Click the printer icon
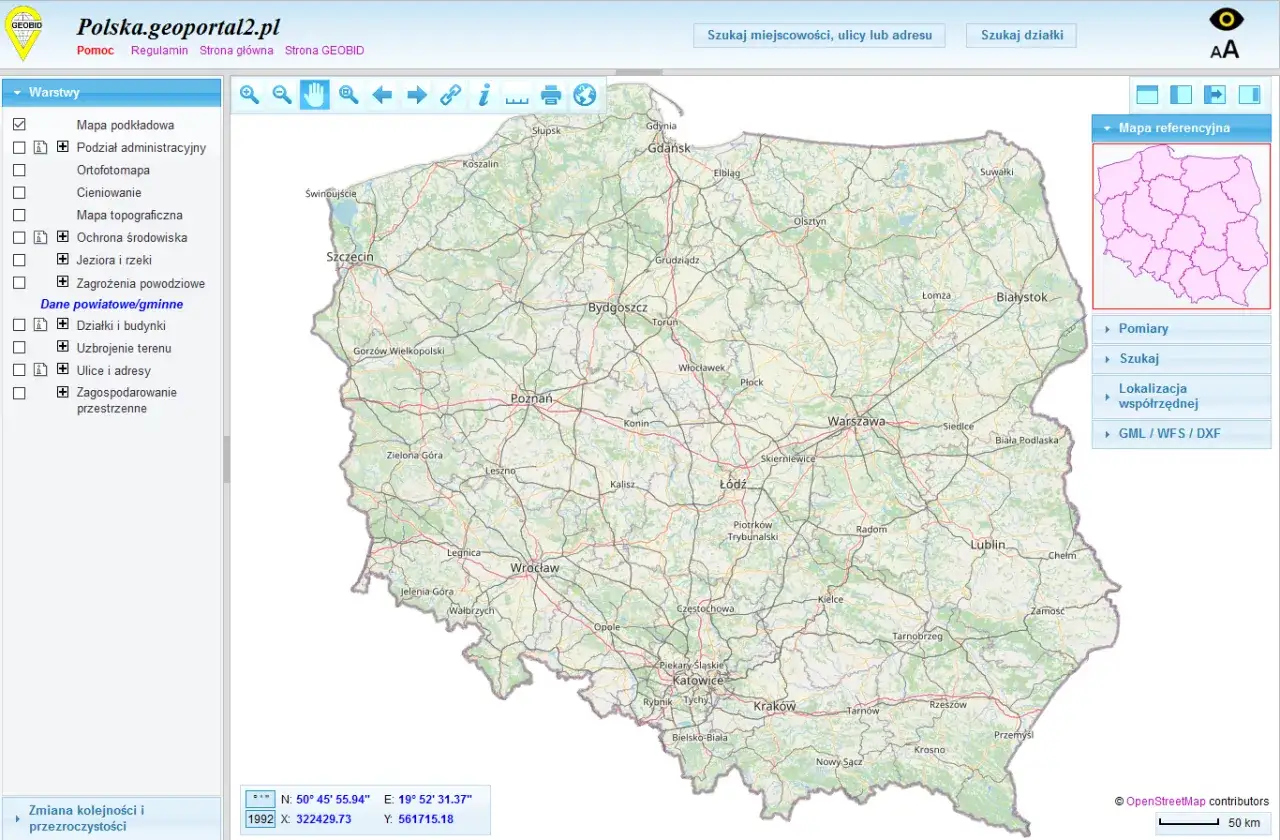The height and width of the screenshot is (840, 1280). click(x=551, y=95)
